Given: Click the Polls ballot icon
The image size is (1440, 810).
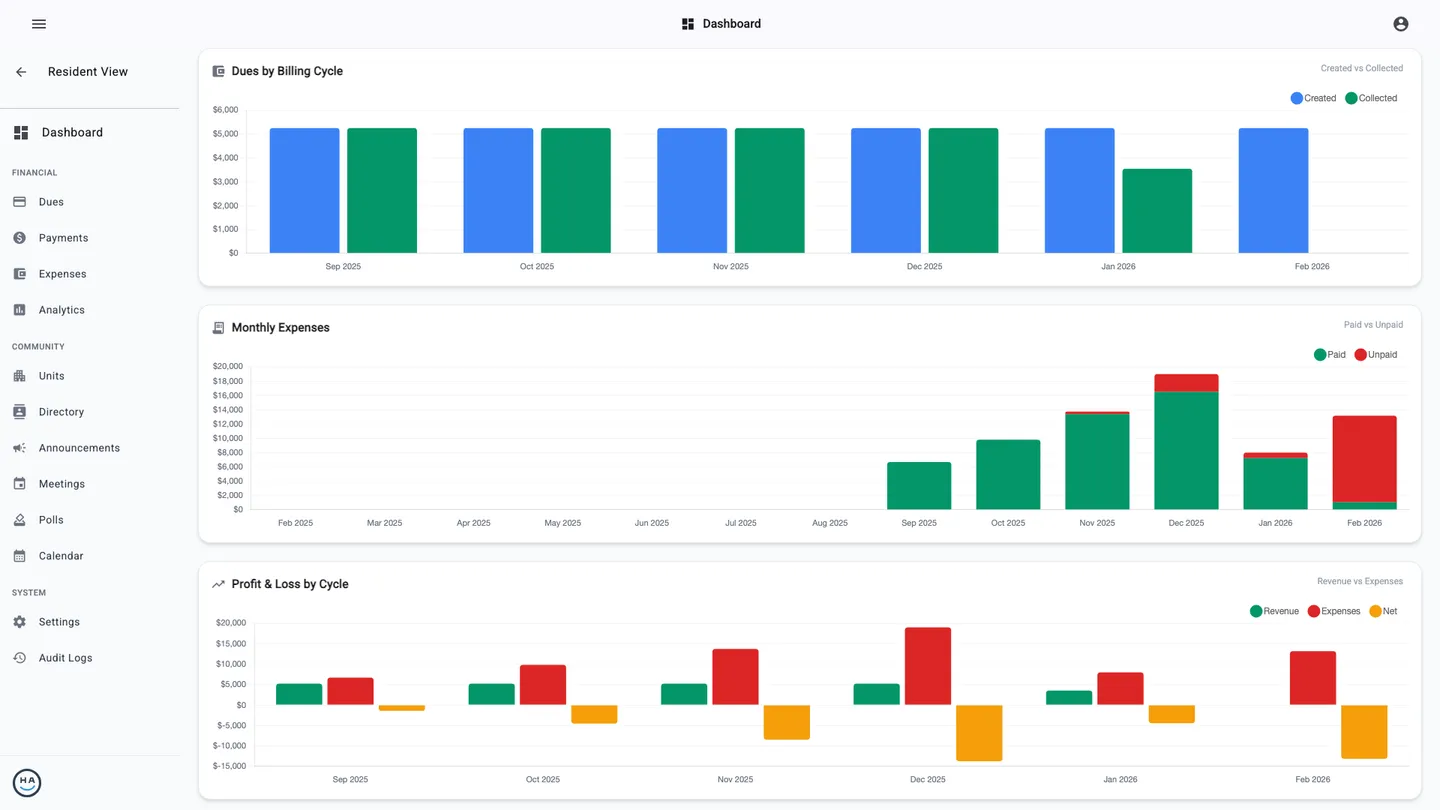Looking at the screenshot, I should point(19,520).
